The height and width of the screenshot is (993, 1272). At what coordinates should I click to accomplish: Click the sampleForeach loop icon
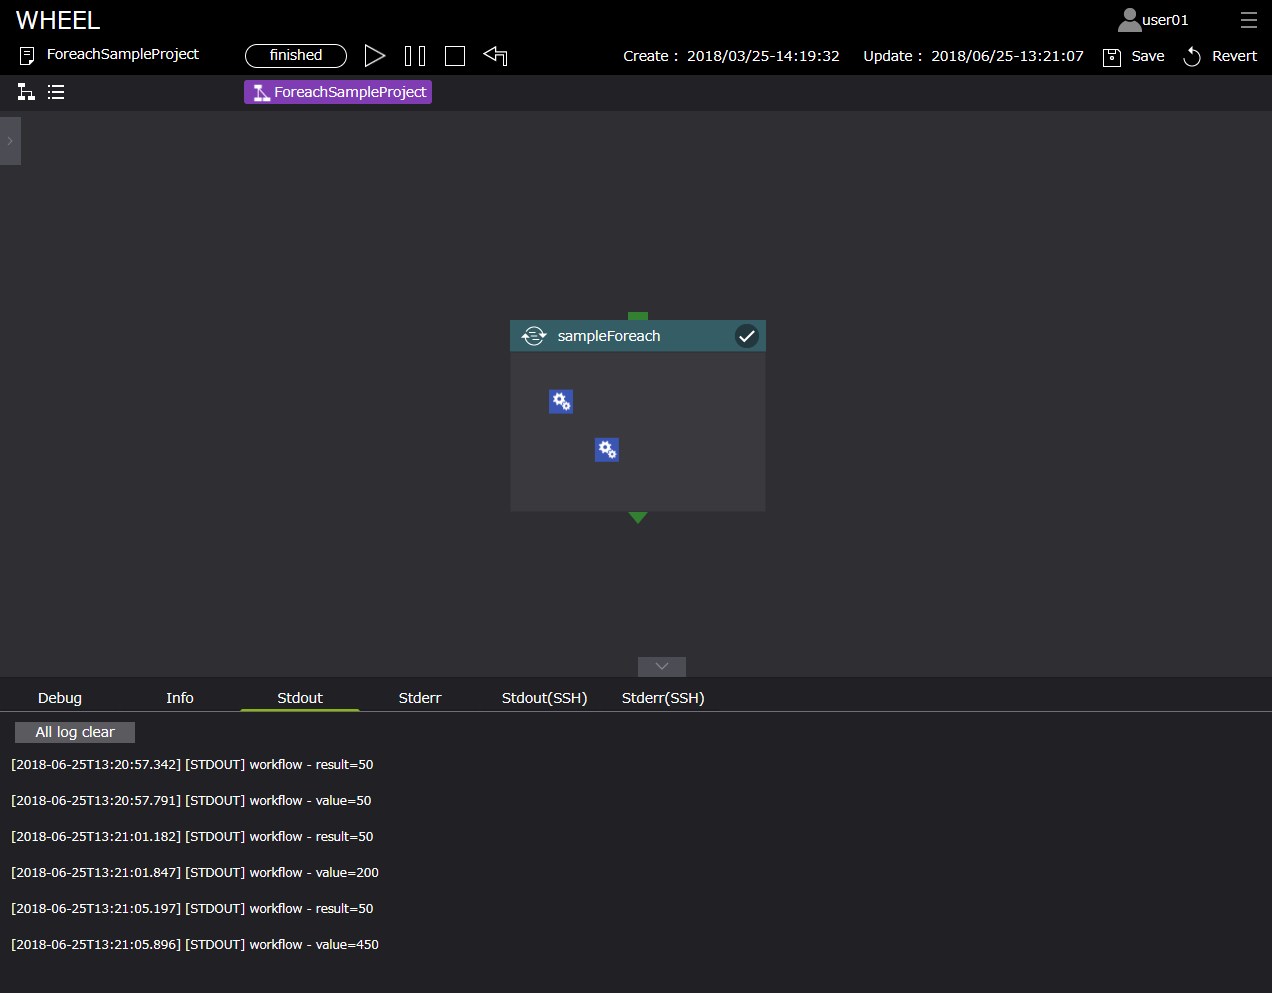pyautogui.click(x=534, y=336)
